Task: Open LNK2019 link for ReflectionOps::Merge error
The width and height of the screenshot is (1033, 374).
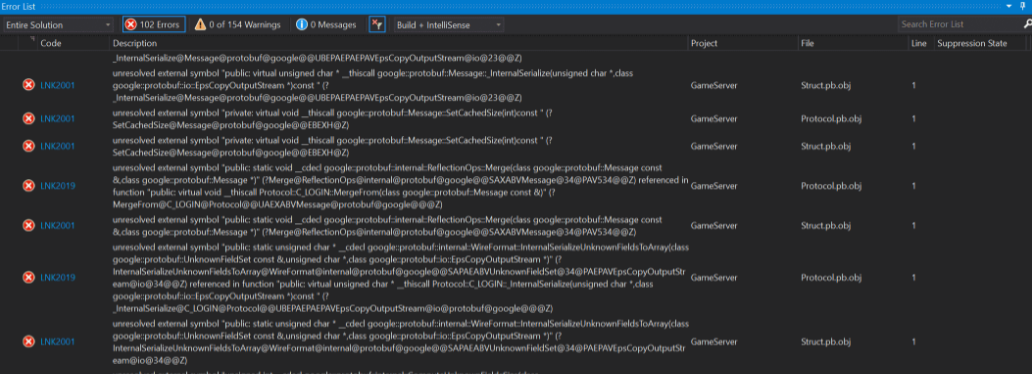Action: (58, 186)
